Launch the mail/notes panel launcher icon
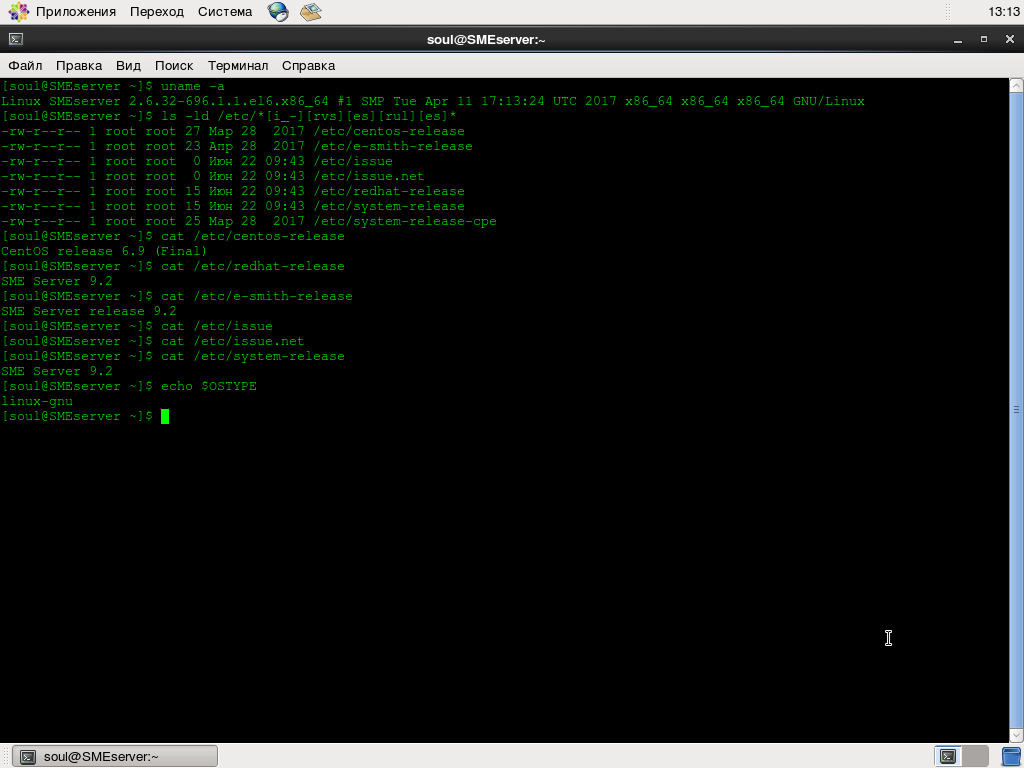 311,12
